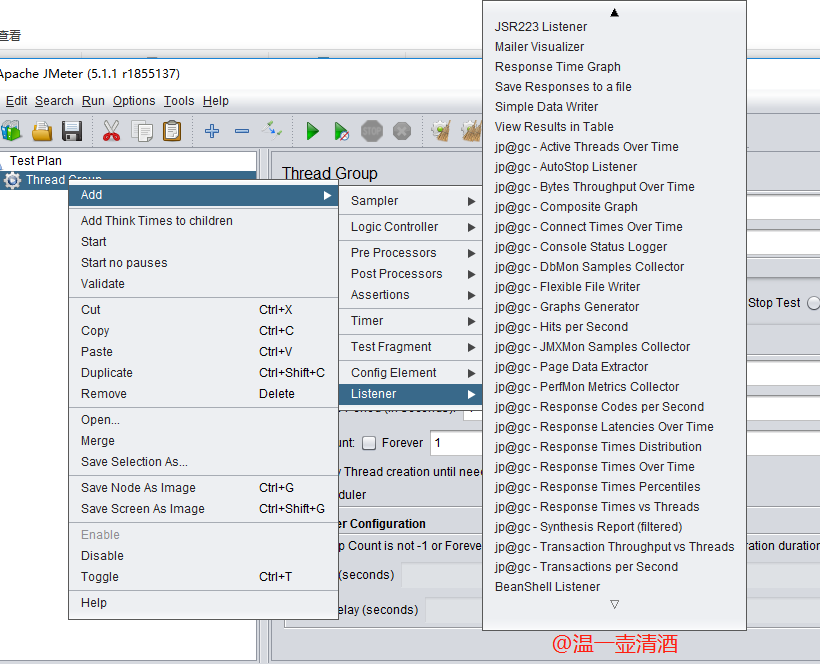Select Start no pauses menu entry
The height and width of the screenshot is (664, 820).
pos(203,263)
